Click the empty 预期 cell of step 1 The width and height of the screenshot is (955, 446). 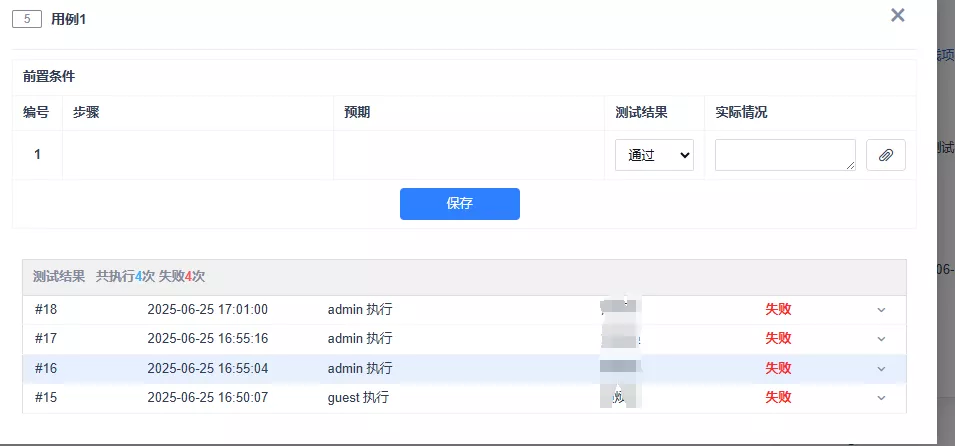click(x=468, y=155)
